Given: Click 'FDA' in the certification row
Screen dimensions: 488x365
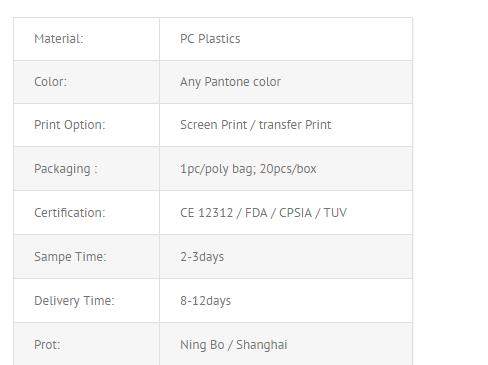Looking at the screenshot, I should click(x=256, y=213).
